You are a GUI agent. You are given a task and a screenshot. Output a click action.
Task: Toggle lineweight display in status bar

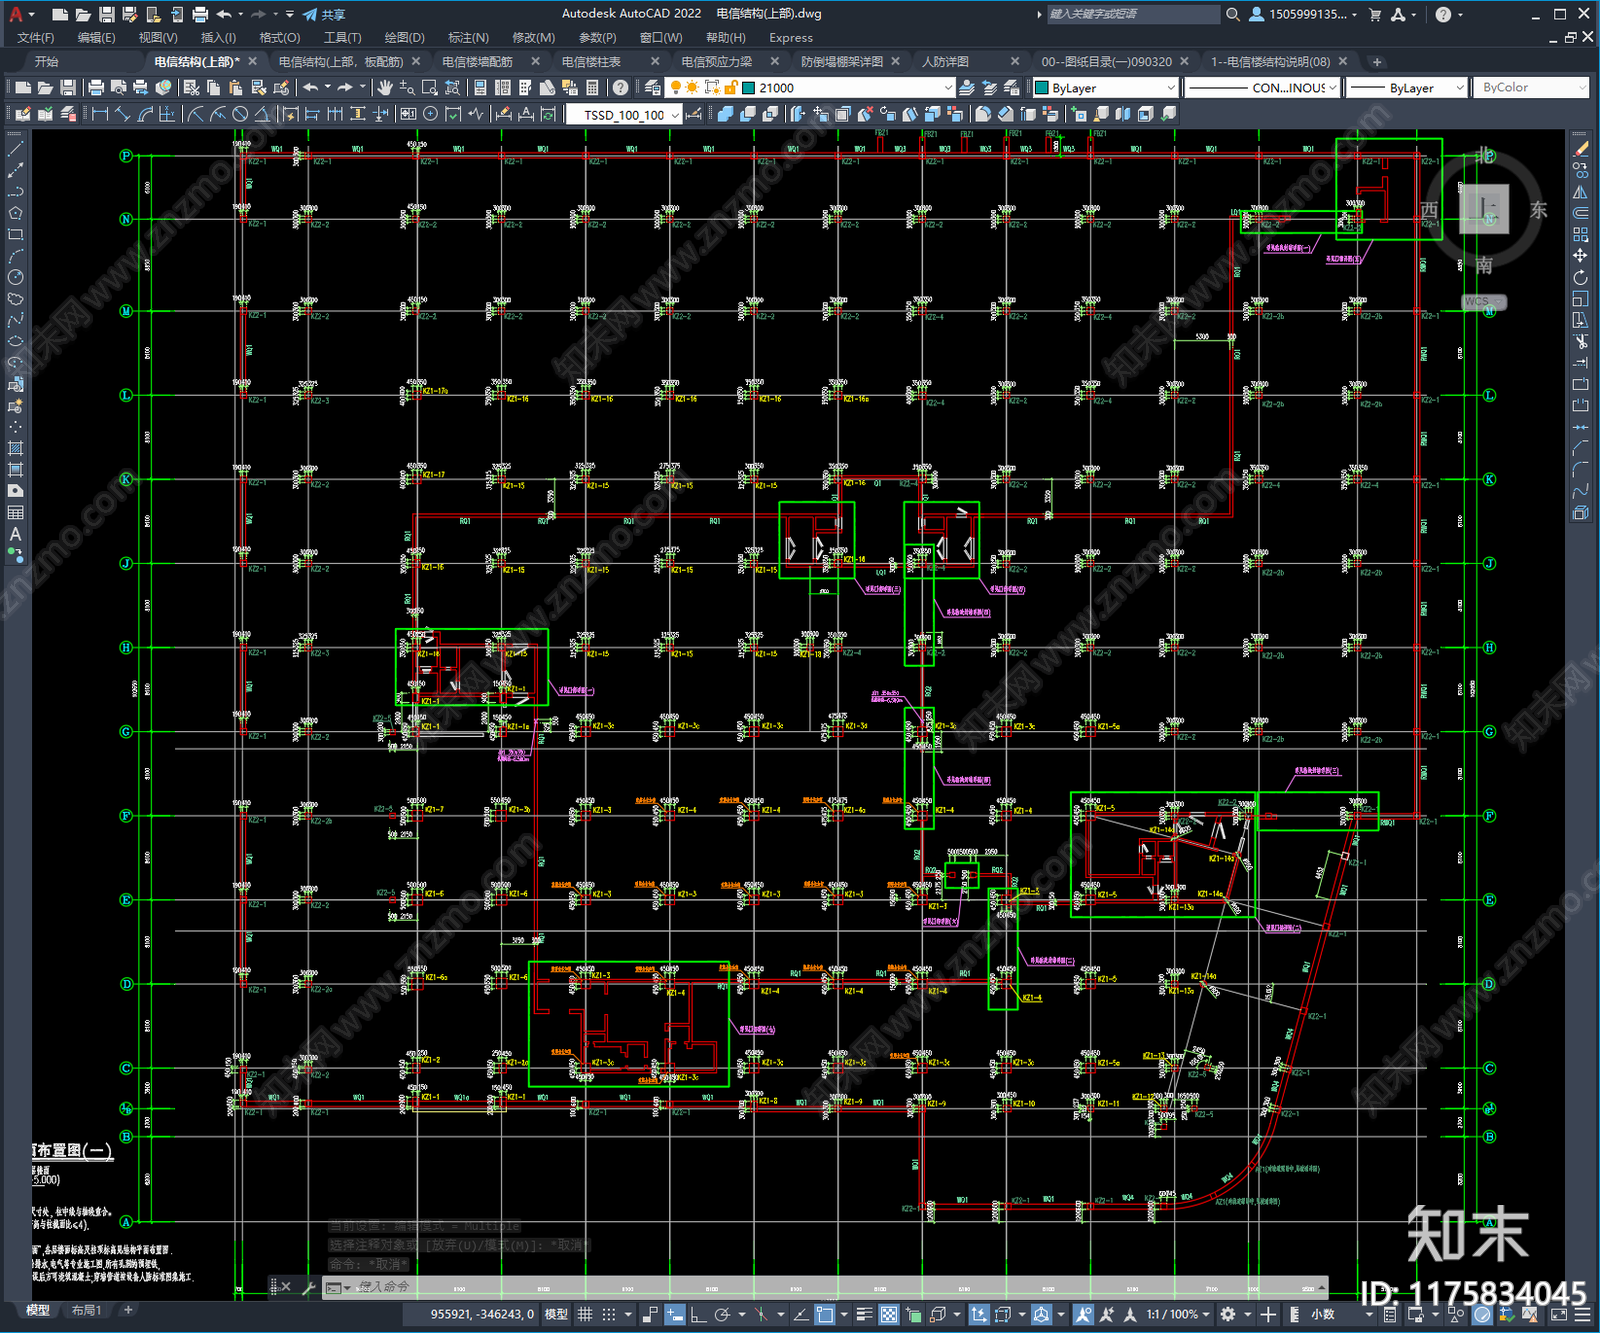[x=865, y=1314]
